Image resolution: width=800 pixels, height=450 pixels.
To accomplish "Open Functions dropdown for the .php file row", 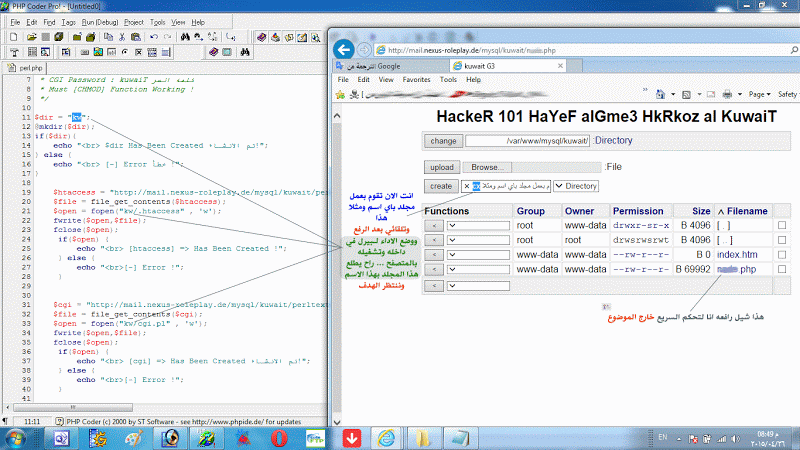I will point(478,269).
